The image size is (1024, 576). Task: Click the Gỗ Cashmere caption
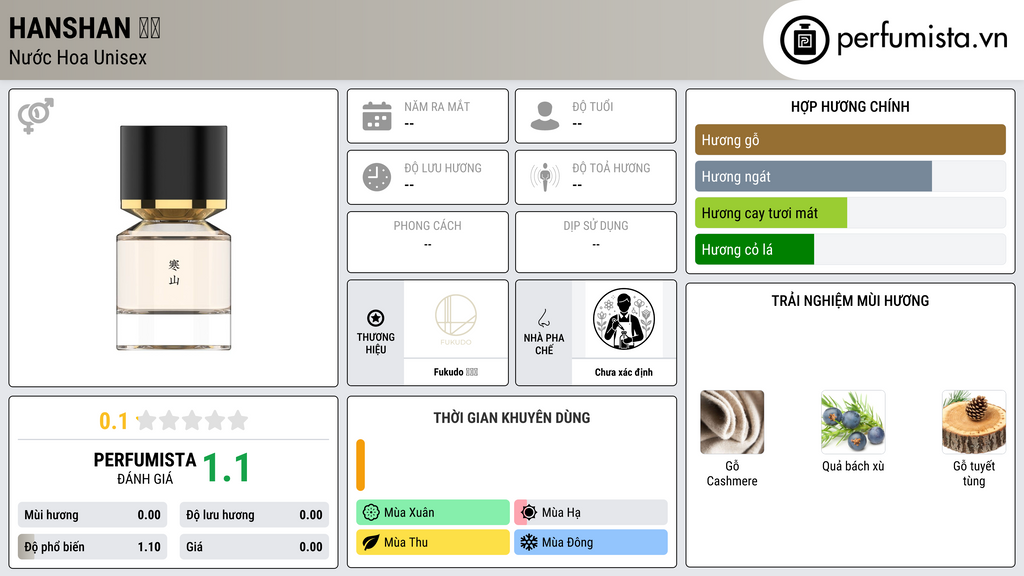point(732,473)
